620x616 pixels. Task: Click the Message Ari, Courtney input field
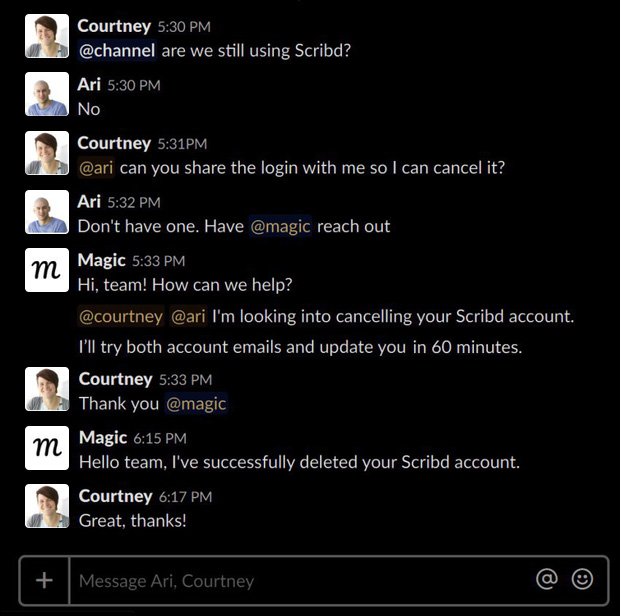pos(301,580)
